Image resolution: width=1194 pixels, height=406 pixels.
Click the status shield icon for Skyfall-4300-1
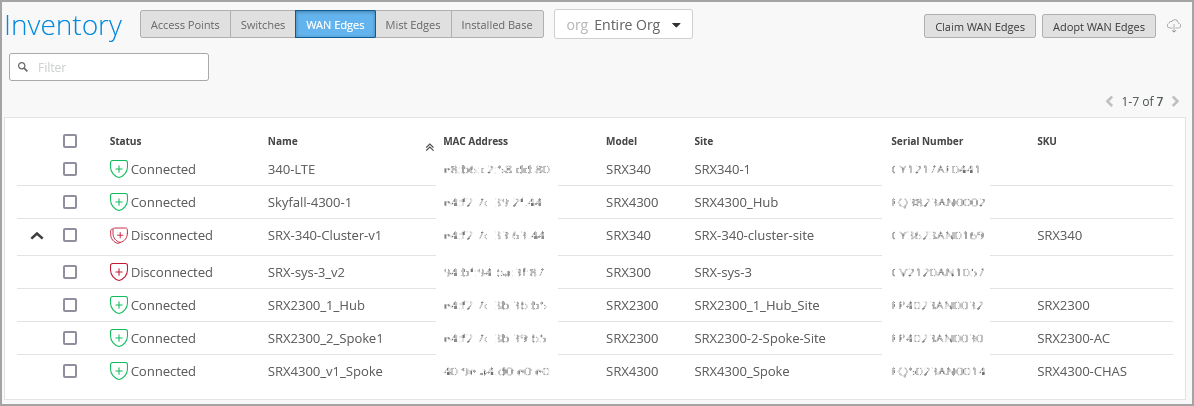click(x=119, y=202)
